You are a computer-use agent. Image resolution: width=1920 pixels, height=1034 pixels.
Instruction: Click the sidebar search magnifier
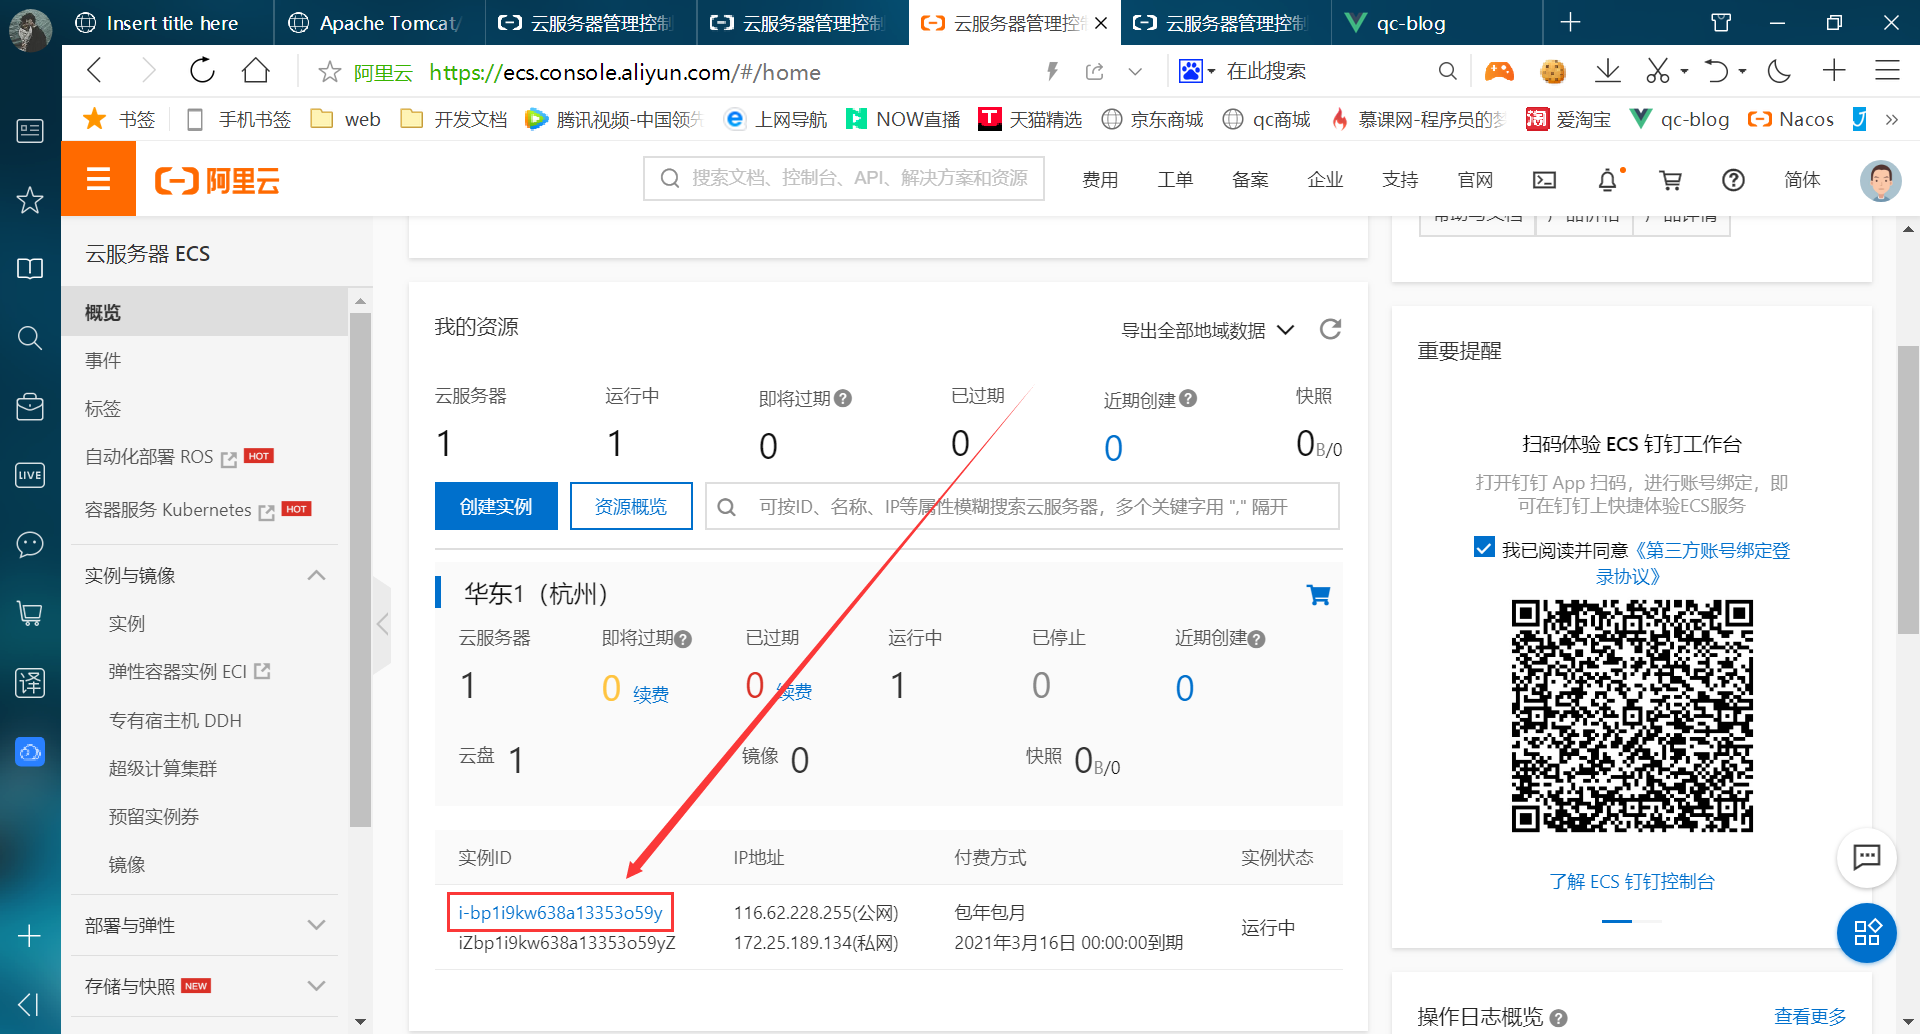[x=30, y=338]
